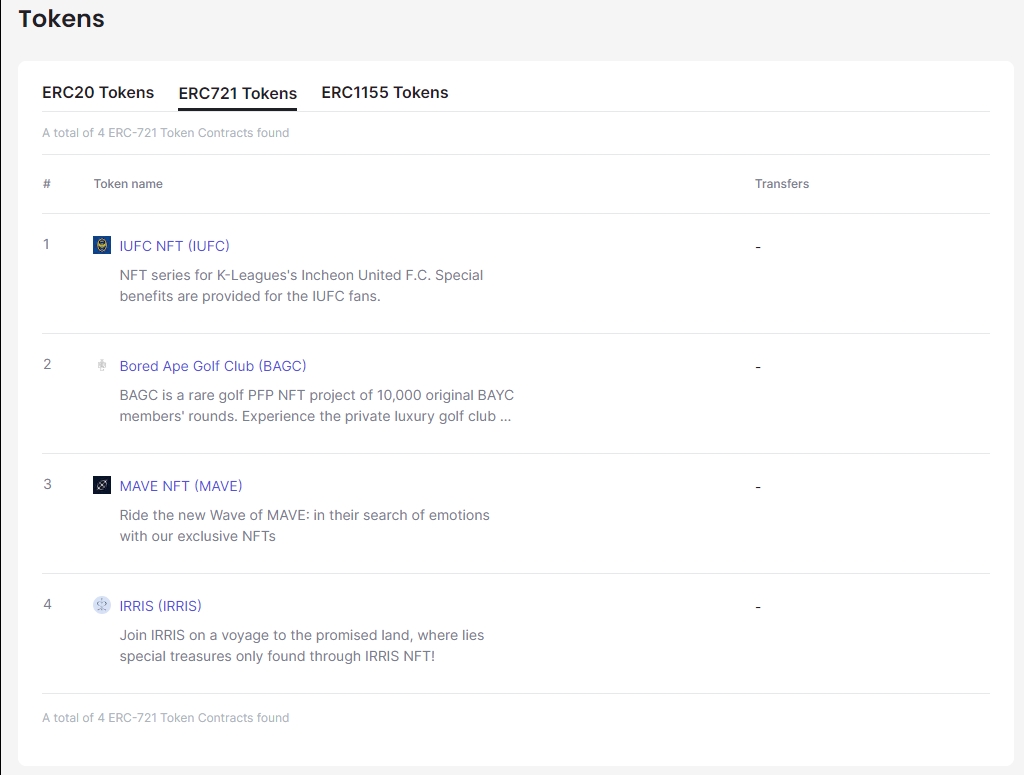Click the transfers dash in the IRRIS row
This screenshot has width=1024, height=775.
tap(758, 607)
